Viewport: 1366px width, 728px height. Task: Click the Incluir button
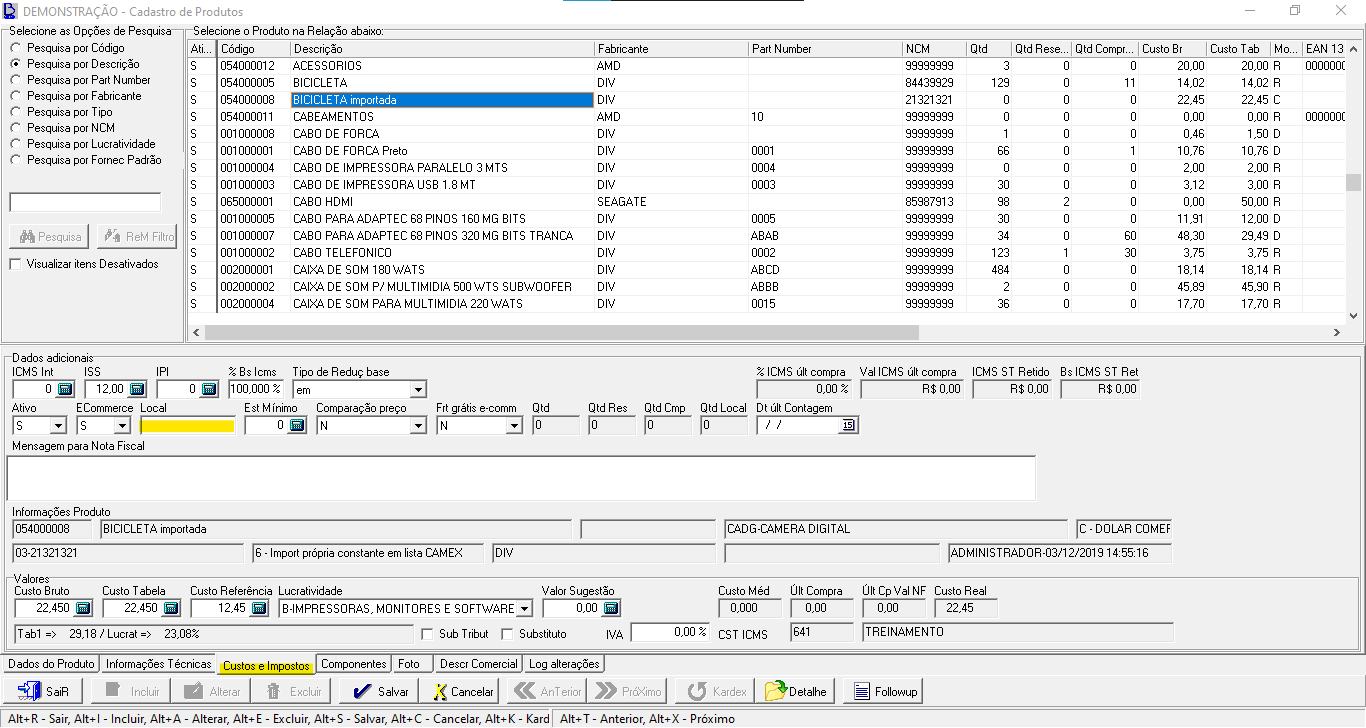(x=130, y=691)
